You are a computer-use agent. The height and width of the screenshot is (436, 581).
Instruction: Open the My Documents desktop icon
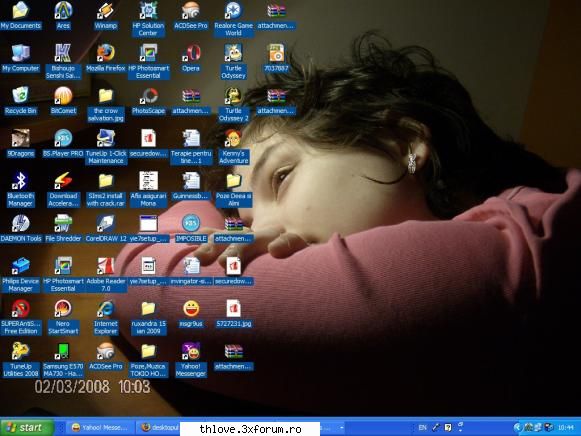[20, 16]
